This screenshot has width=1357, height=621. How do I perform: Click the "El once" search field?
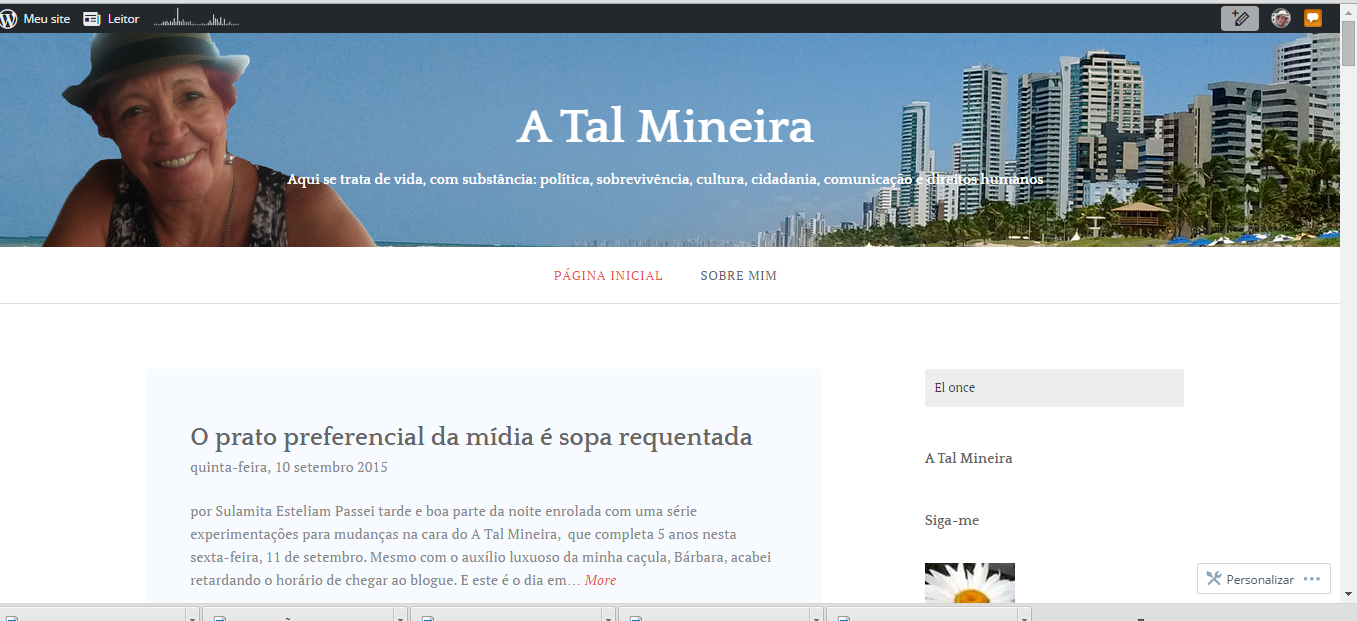coord(1054,388)
